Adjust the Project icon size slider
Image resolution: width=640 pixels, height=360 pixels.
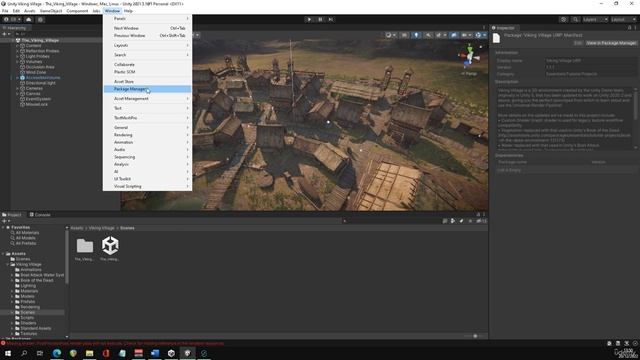click(x=475, y=336)
